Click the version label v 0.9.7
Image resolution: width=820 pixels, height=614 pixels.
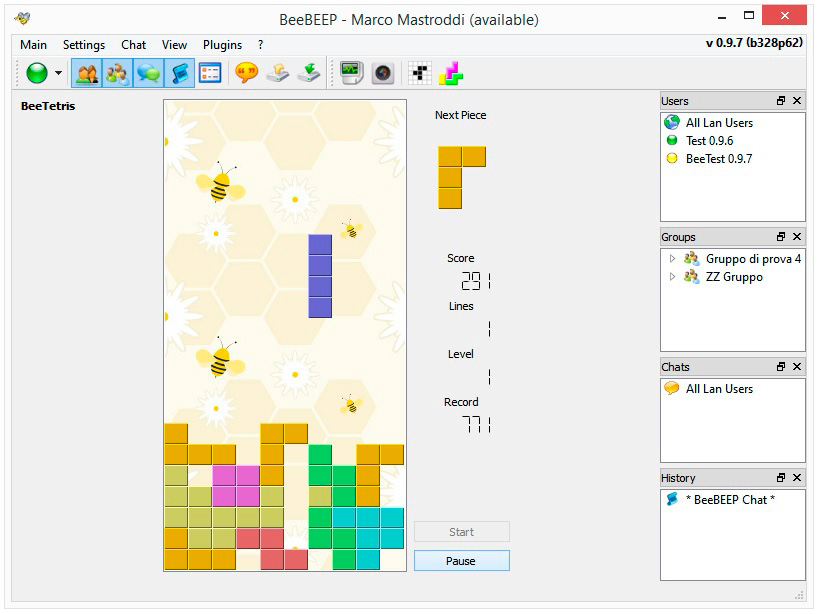[x=754, y=43]
